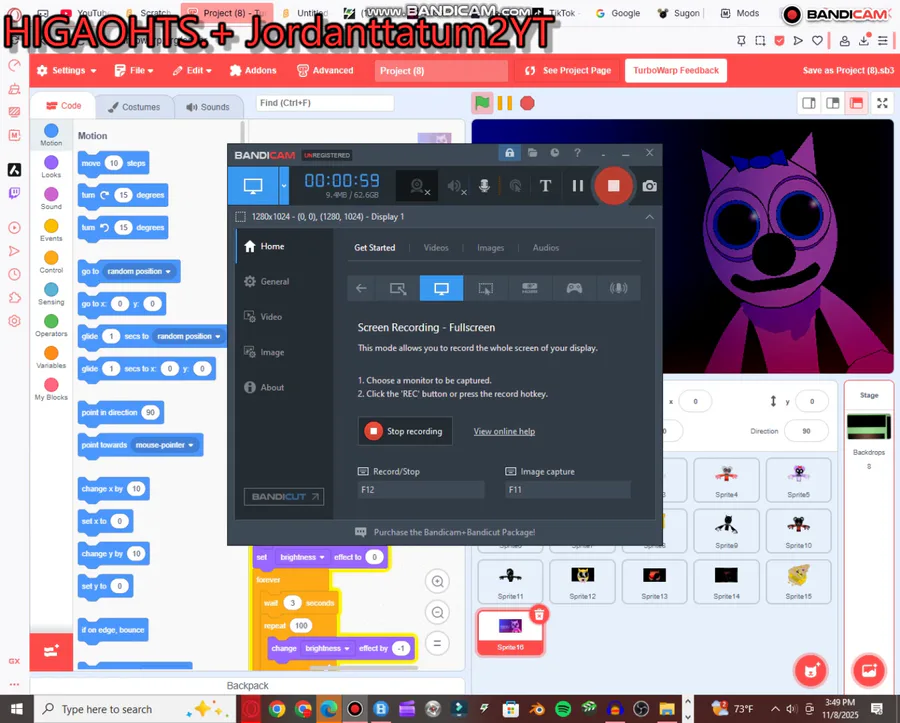Click the red stop sign in TurboWarp
The width and height of the screenshot is (900, 723).
point(527,103)
